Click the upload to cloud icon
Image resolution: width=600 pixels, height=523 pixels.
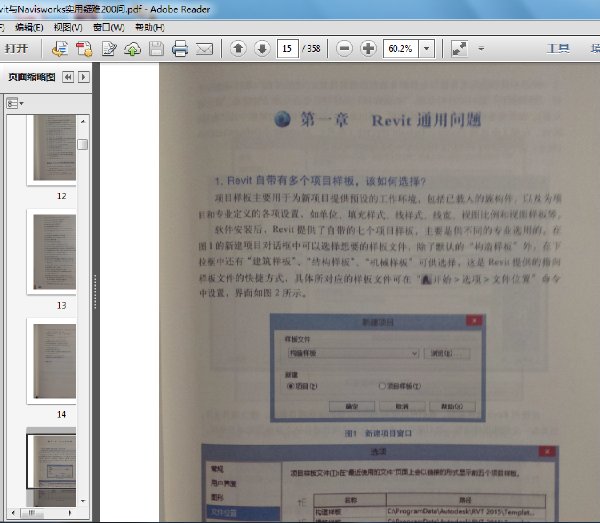click(x=132, y=49)
